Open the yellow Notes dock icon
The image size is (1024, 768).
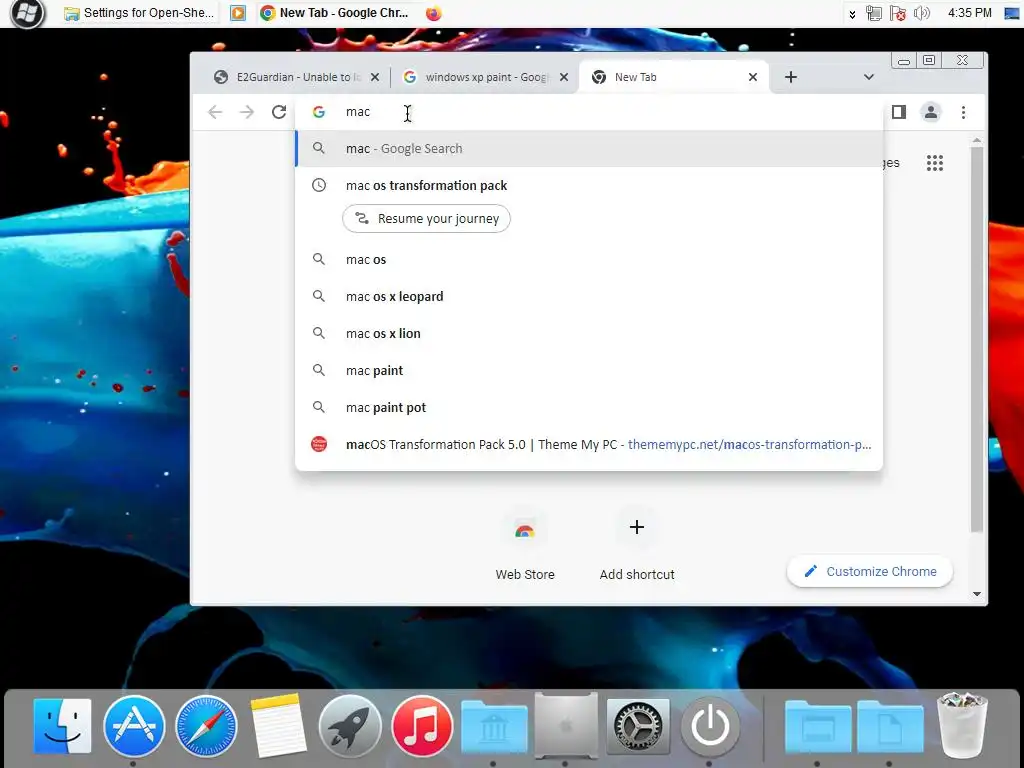278,726
